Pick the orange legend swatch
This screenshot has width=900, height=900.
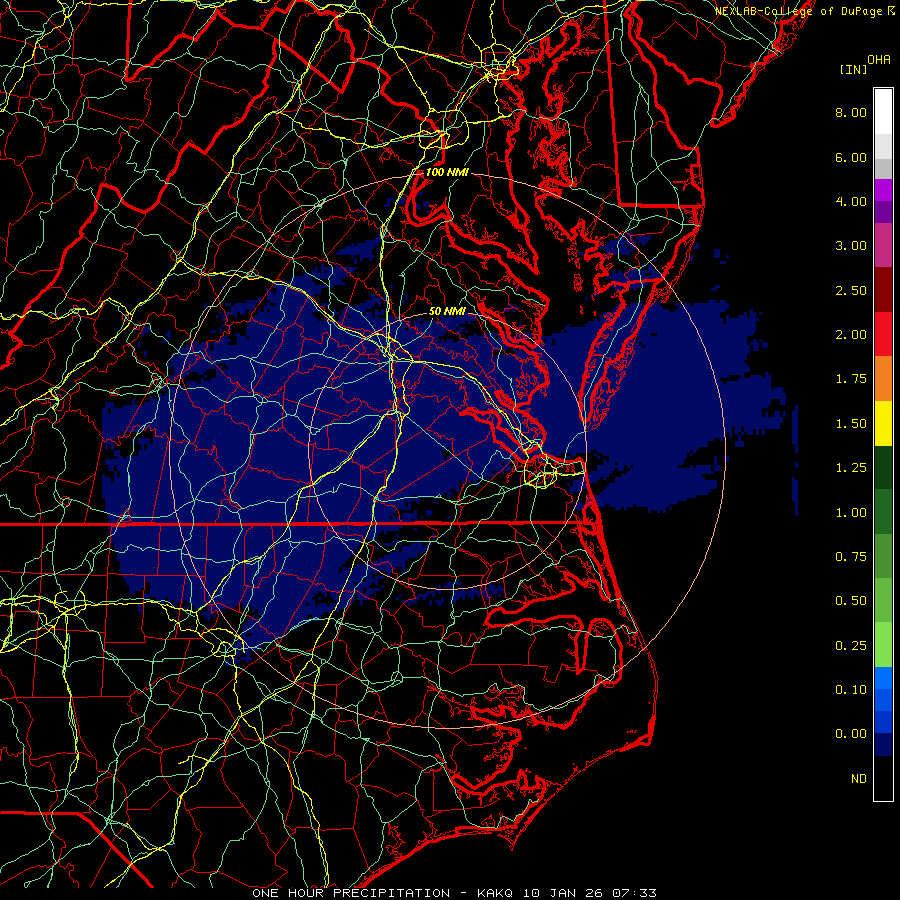883,379
